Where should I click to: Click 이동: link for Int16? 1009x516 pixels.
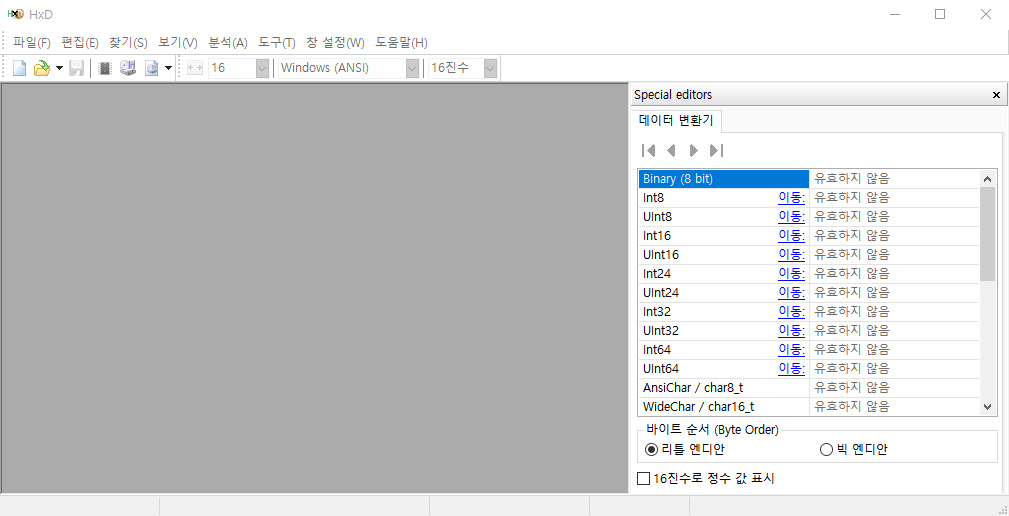791,235
